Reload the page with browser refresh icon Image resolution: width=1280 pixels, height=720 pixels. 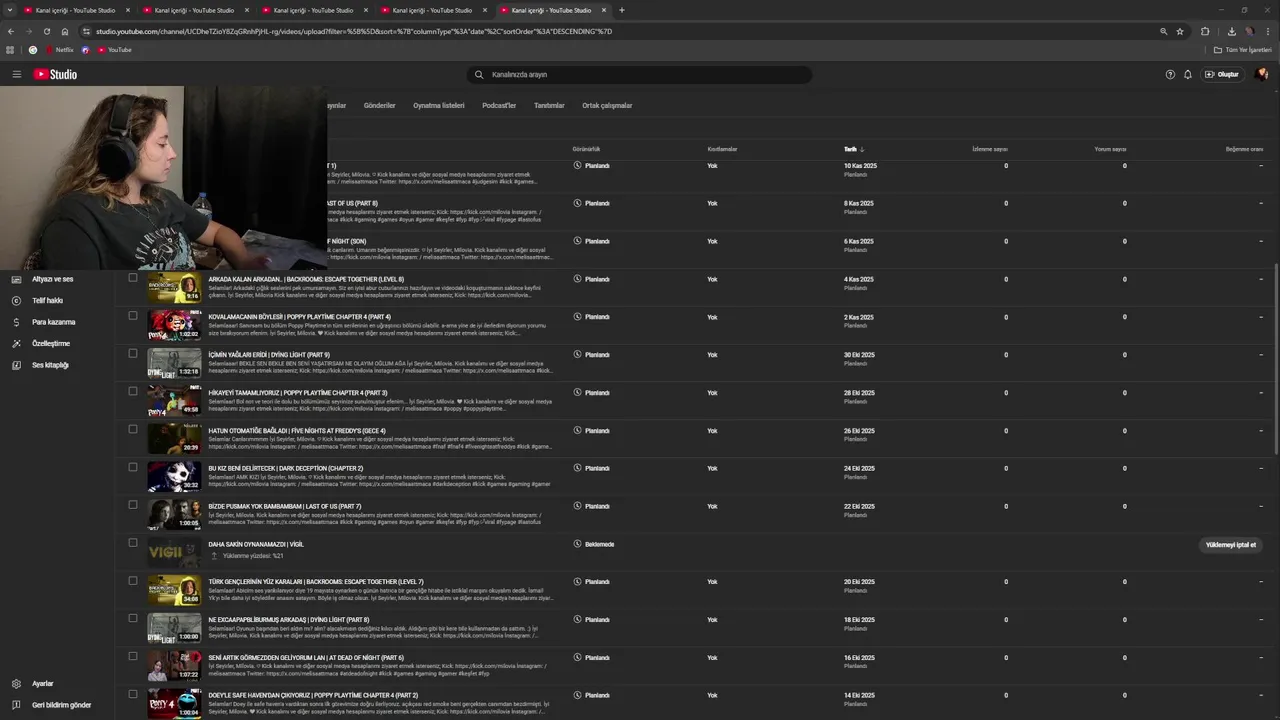click(x=46, y=31)
